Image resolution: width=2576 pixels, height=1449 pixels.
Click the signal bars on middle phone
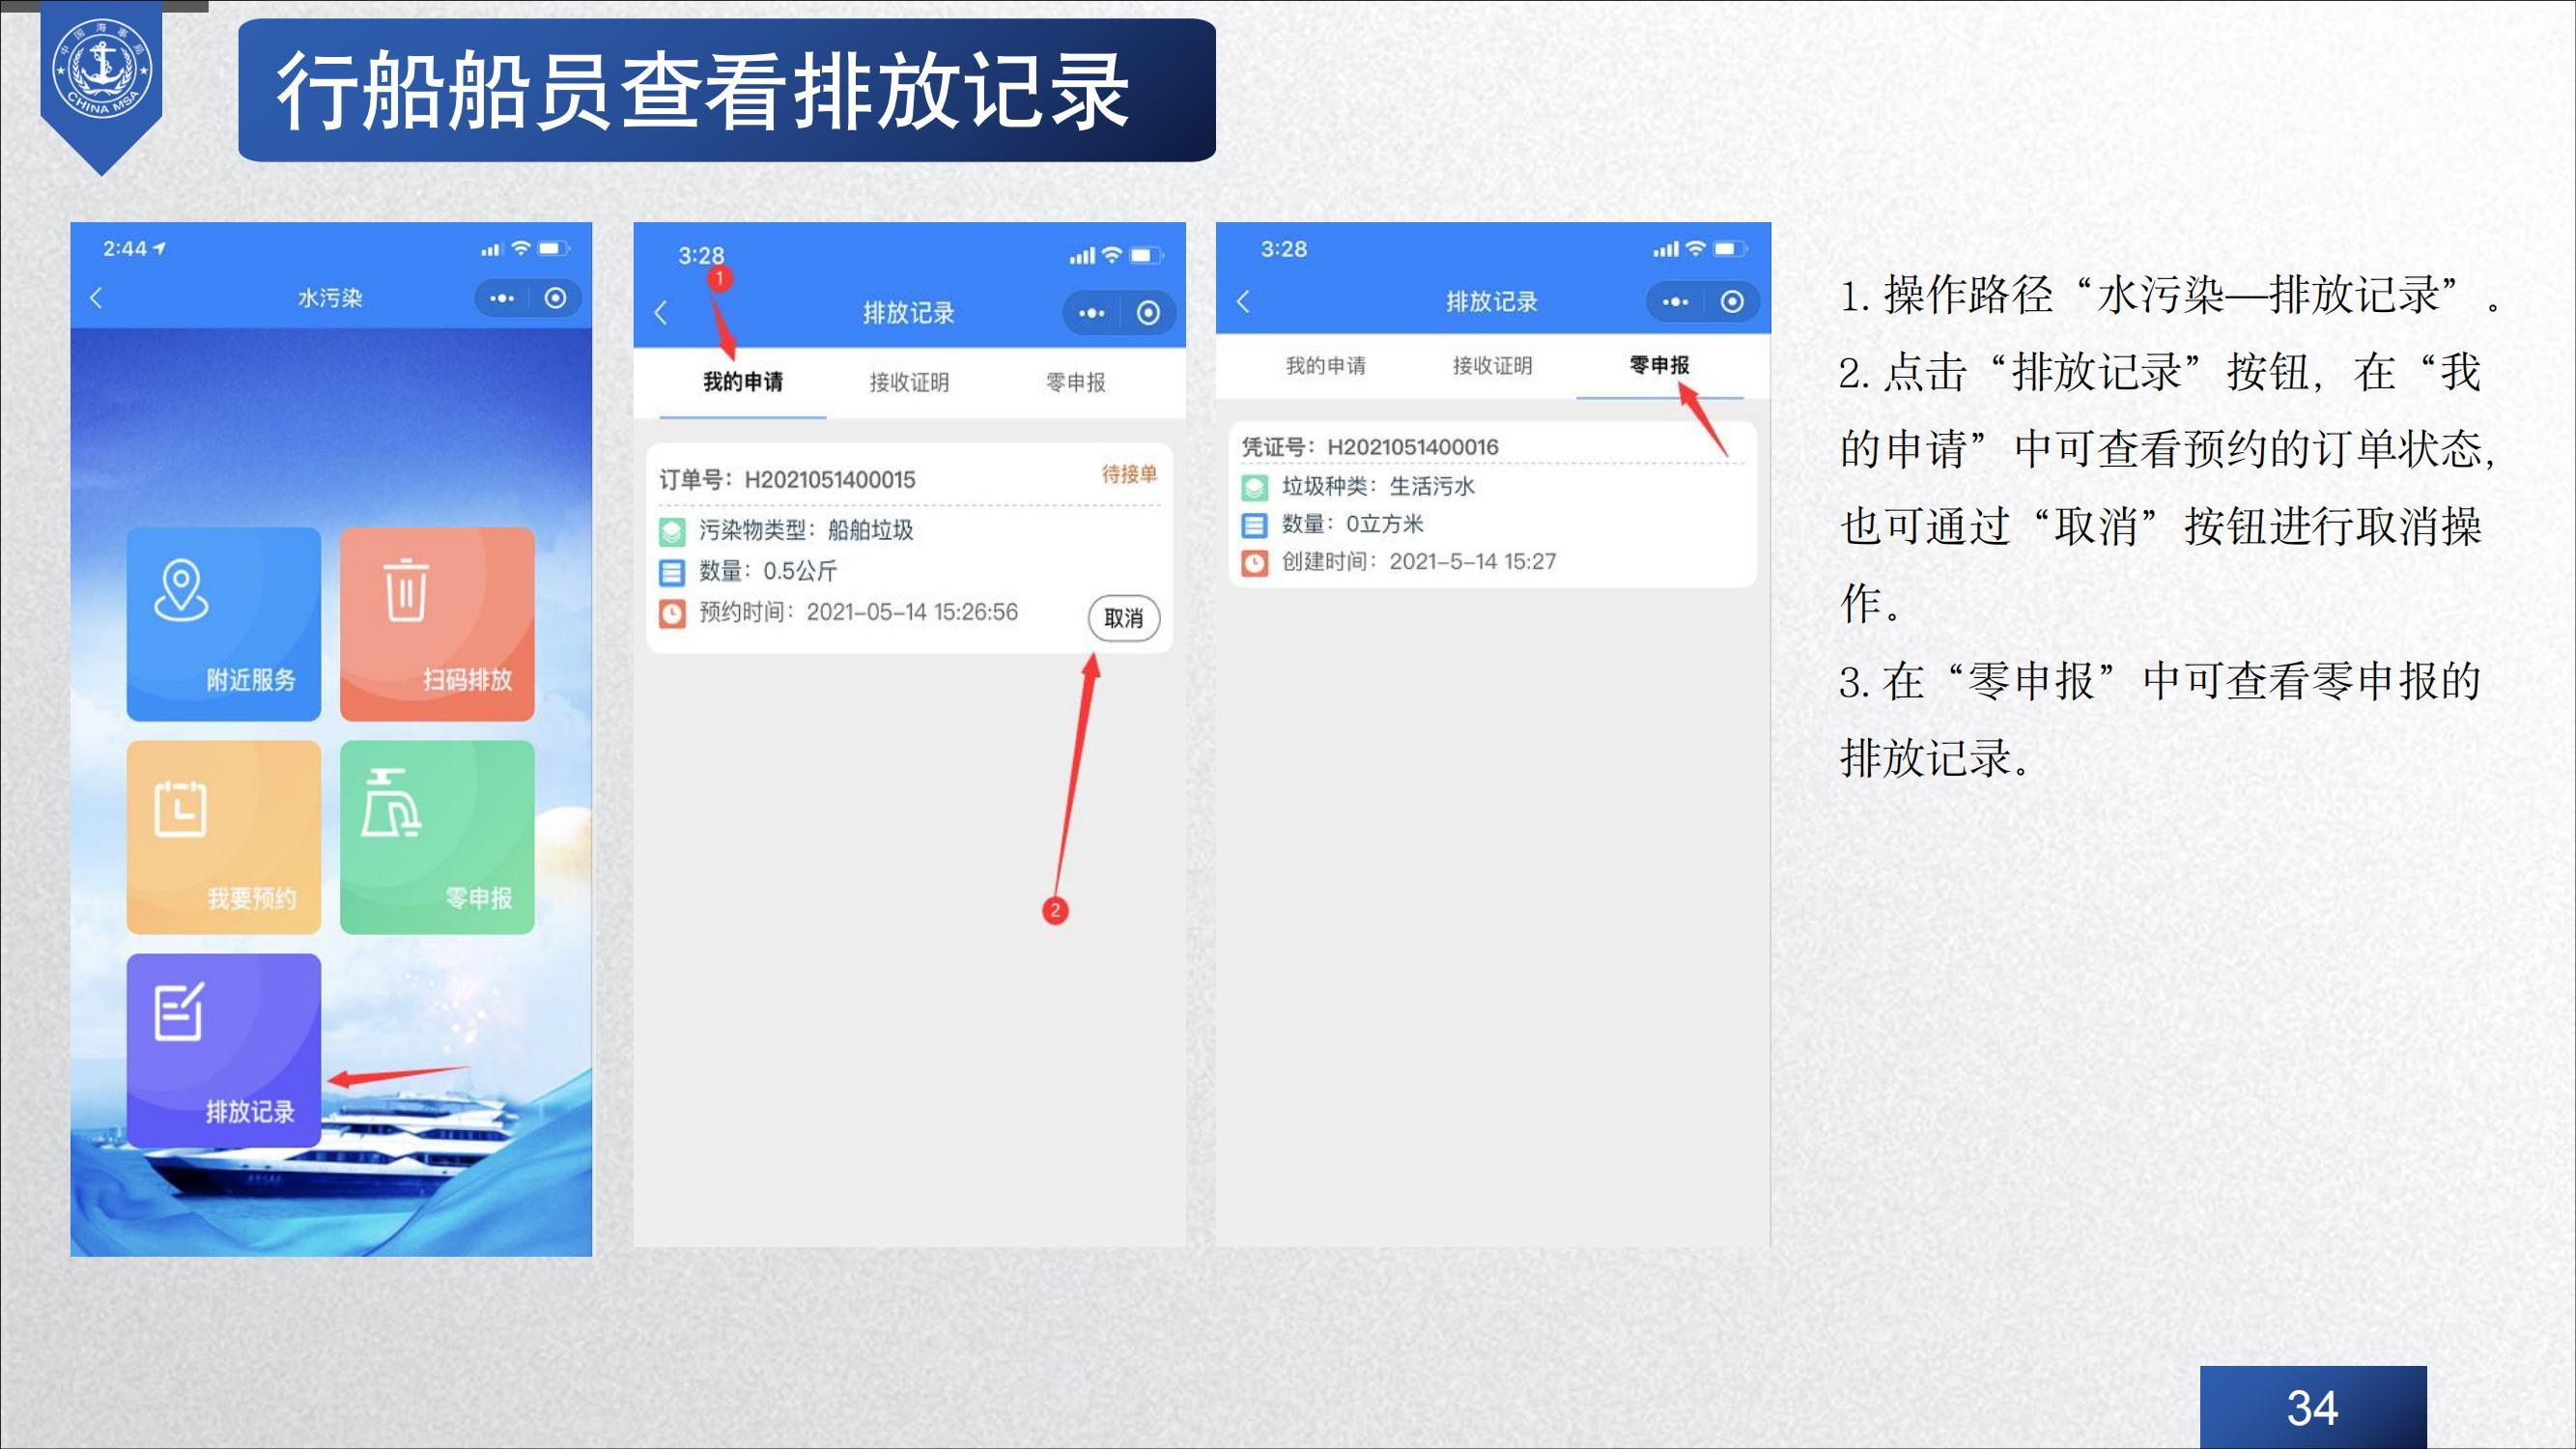[x=1082, y=256]
